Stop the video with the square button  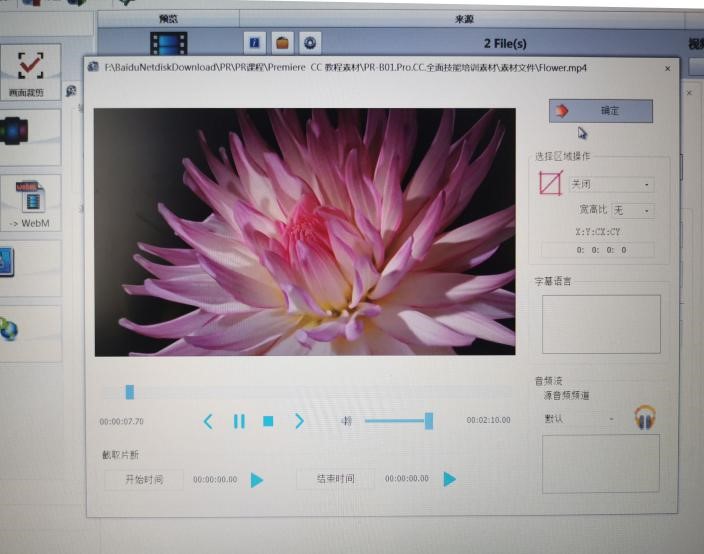coord(268,421)
